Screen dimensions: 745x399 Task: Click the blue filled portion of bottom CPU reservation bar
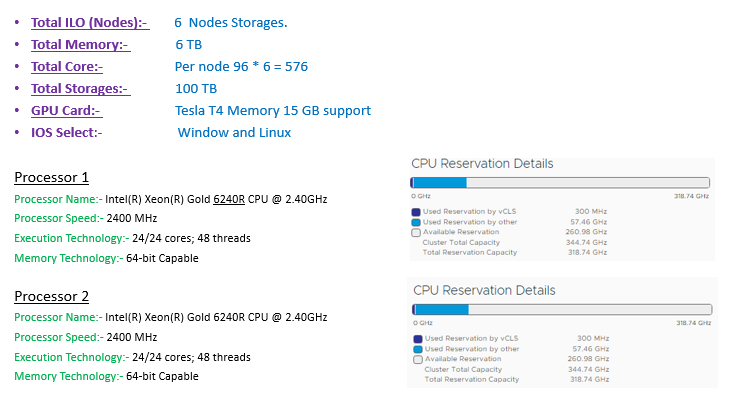[x=441, y=310]
